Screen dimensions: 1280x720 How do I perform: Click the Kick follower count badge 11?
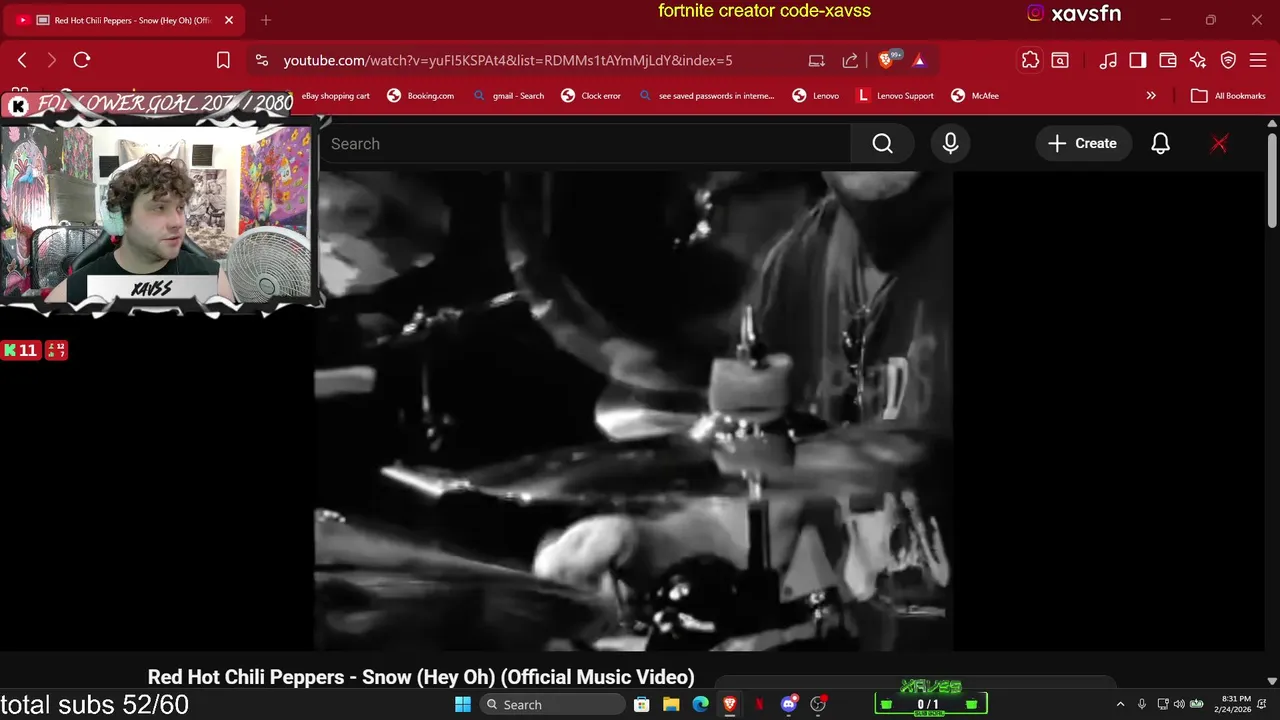[x=20, y=350]
